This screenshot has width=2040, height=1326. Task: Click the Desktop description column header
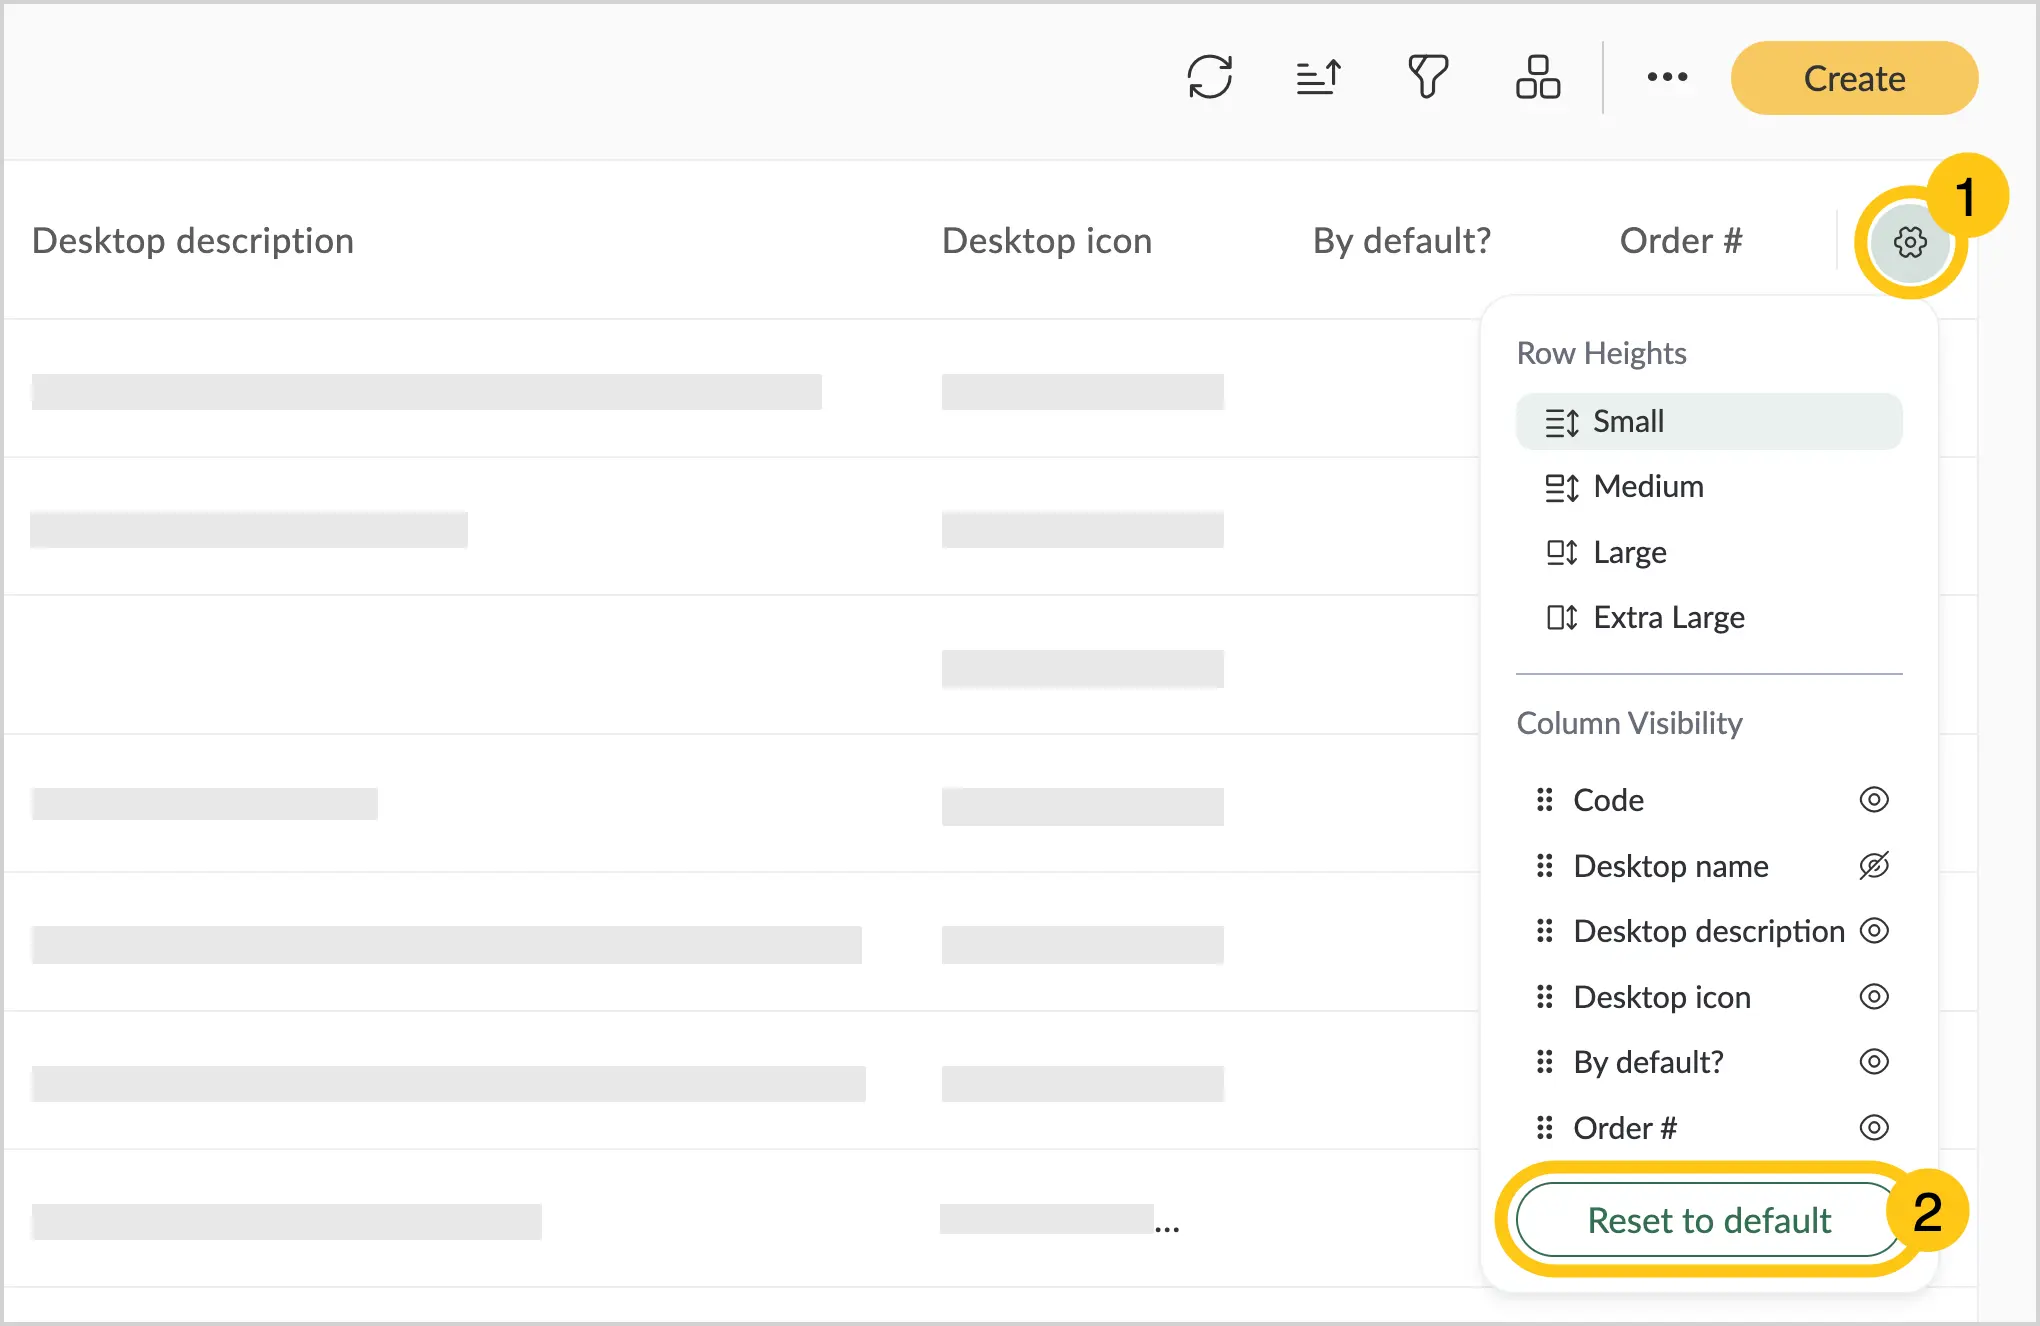click(193, 241)
